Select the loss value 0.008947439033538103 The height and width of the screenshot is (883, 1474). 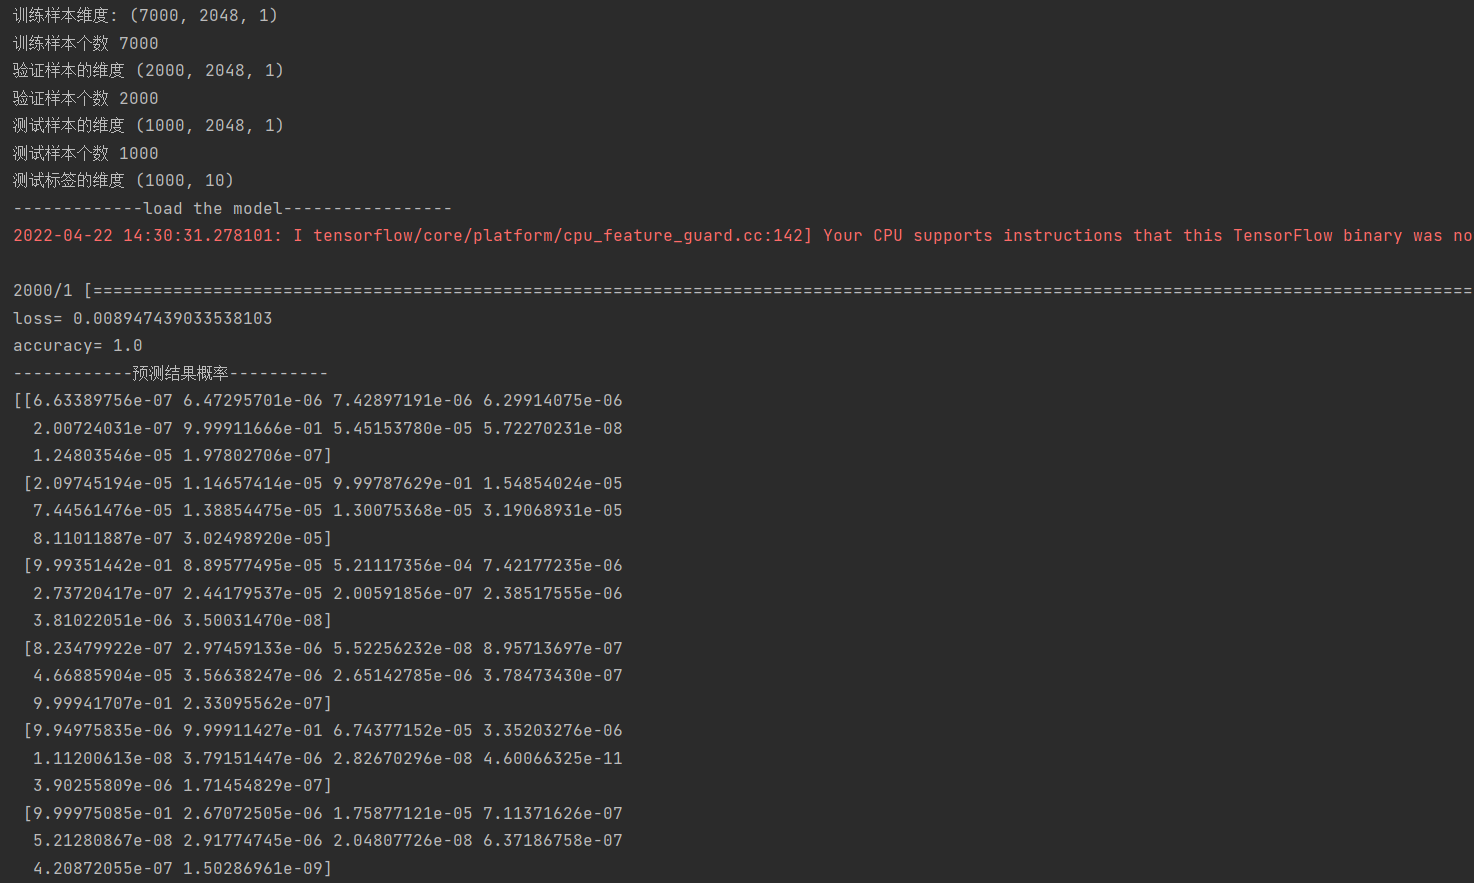(172, 318)
